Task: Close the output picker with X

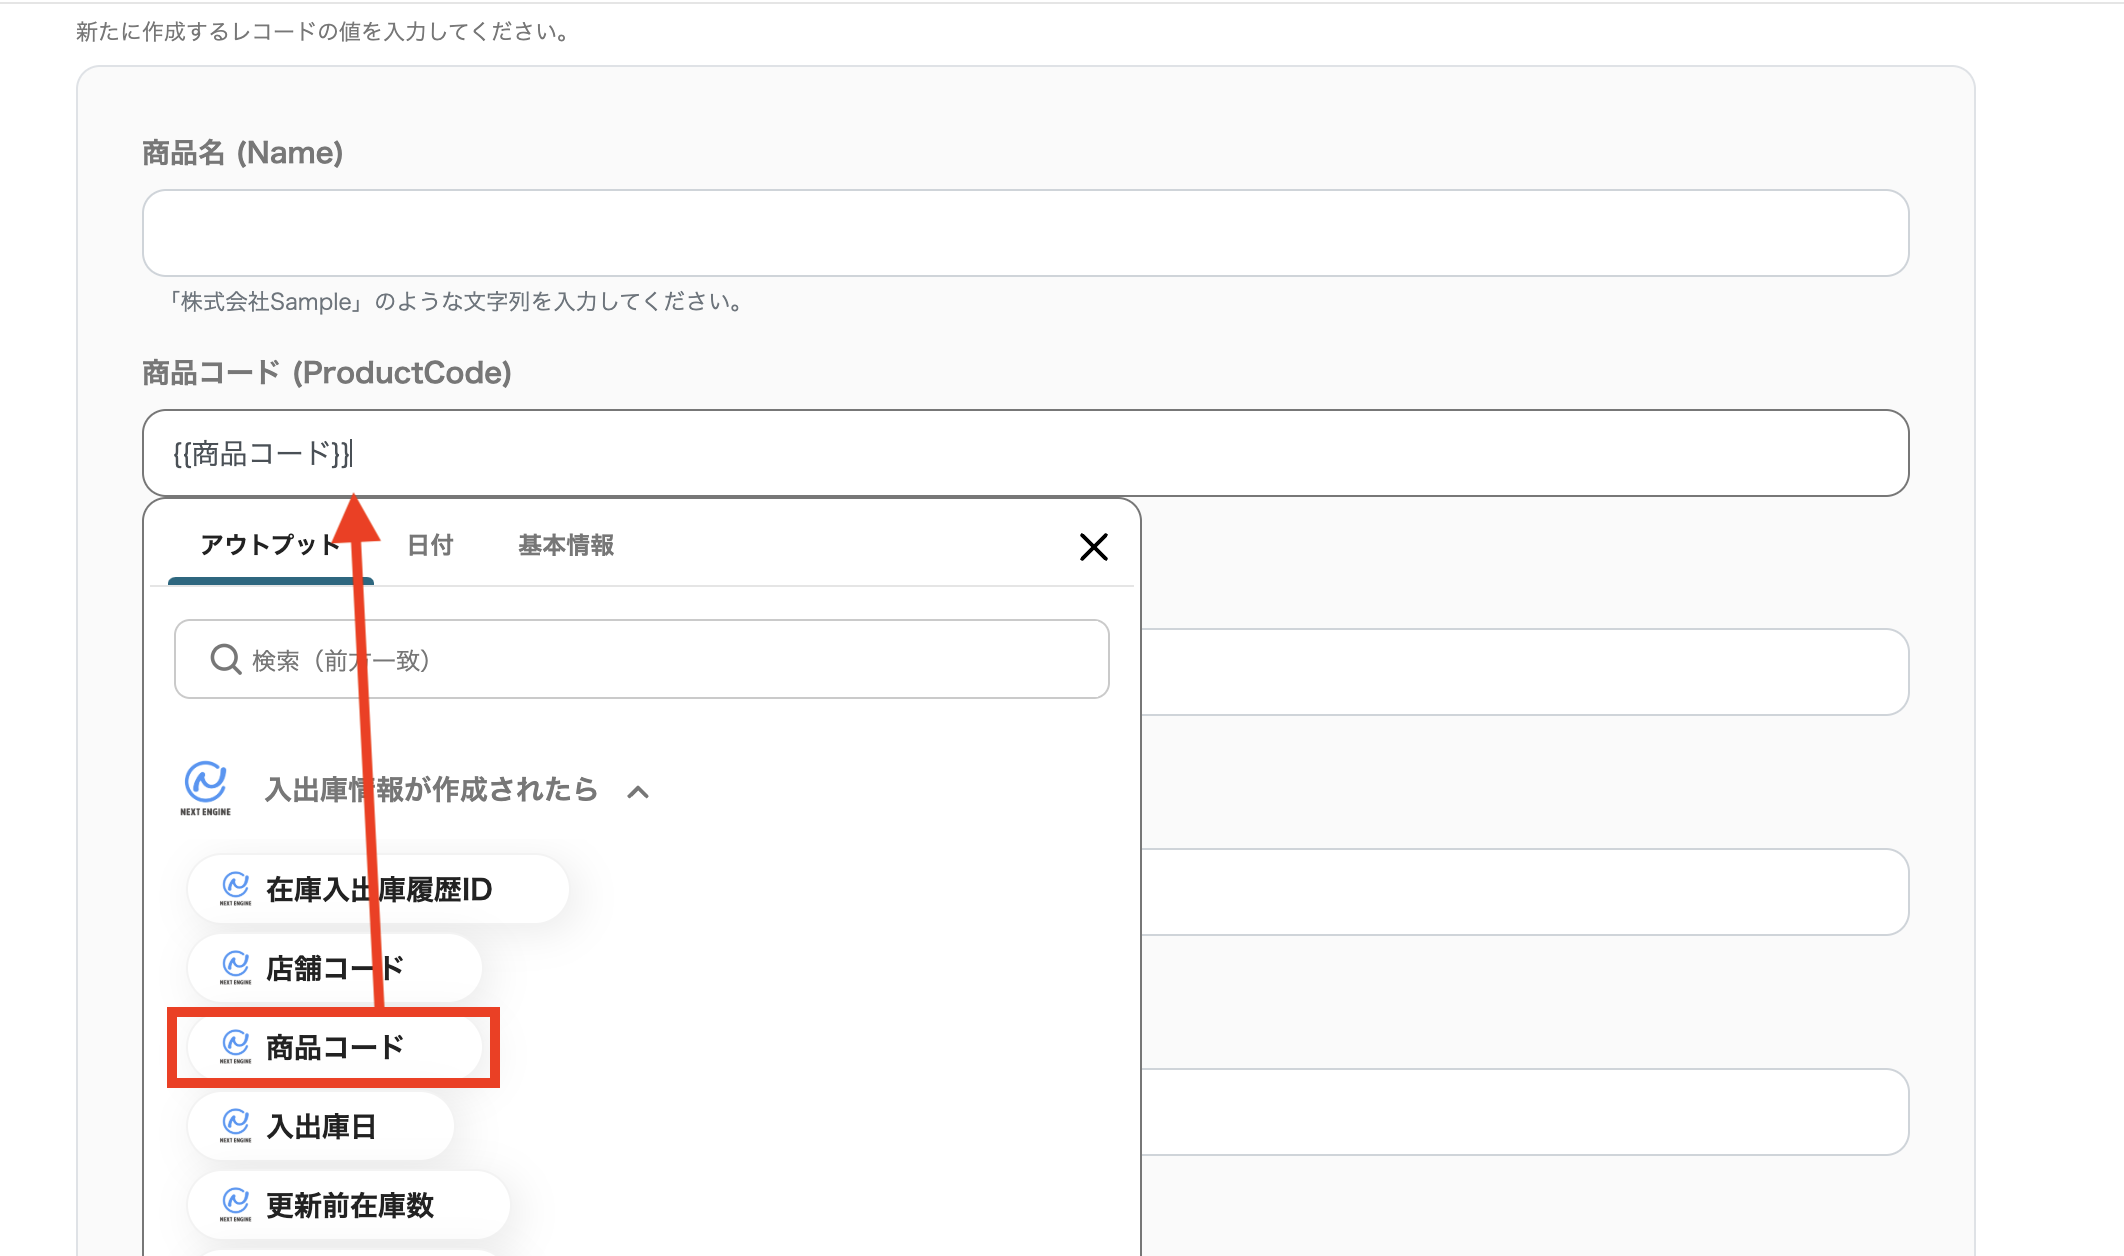Action: click(x=1093, y=547)
